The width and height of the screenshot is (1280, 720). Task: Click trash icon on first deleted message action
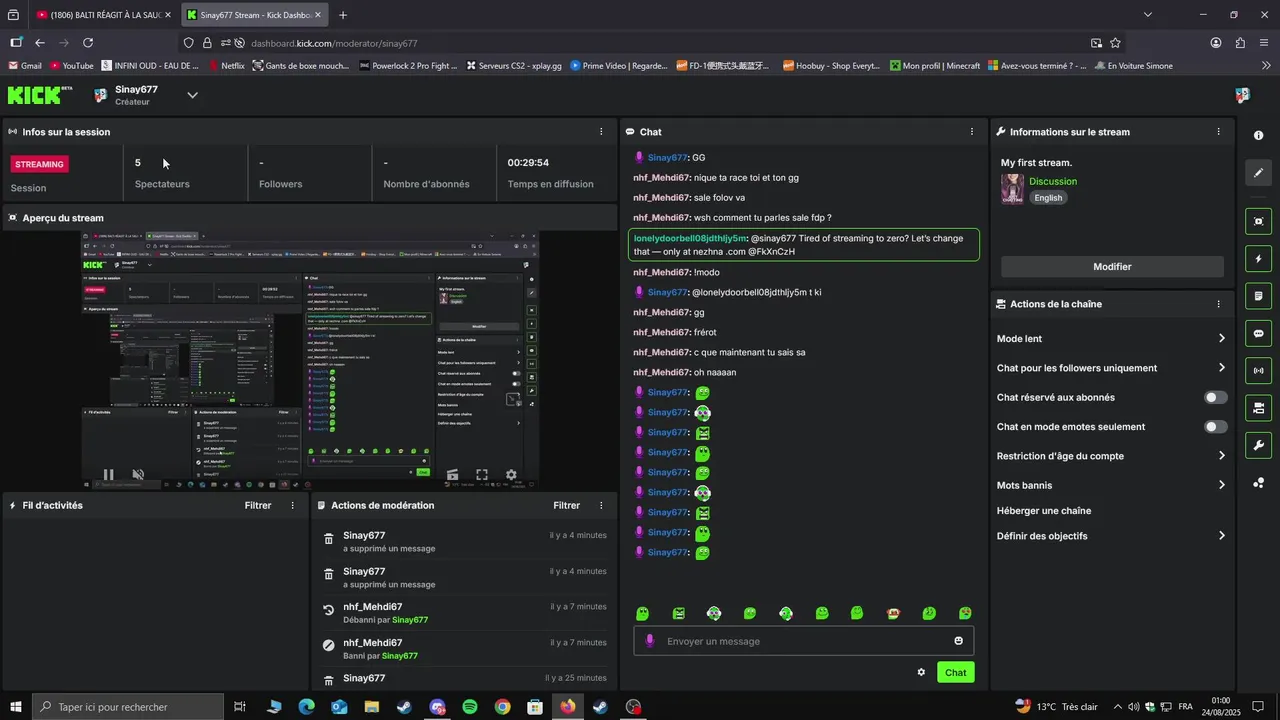tap(328, 539)
